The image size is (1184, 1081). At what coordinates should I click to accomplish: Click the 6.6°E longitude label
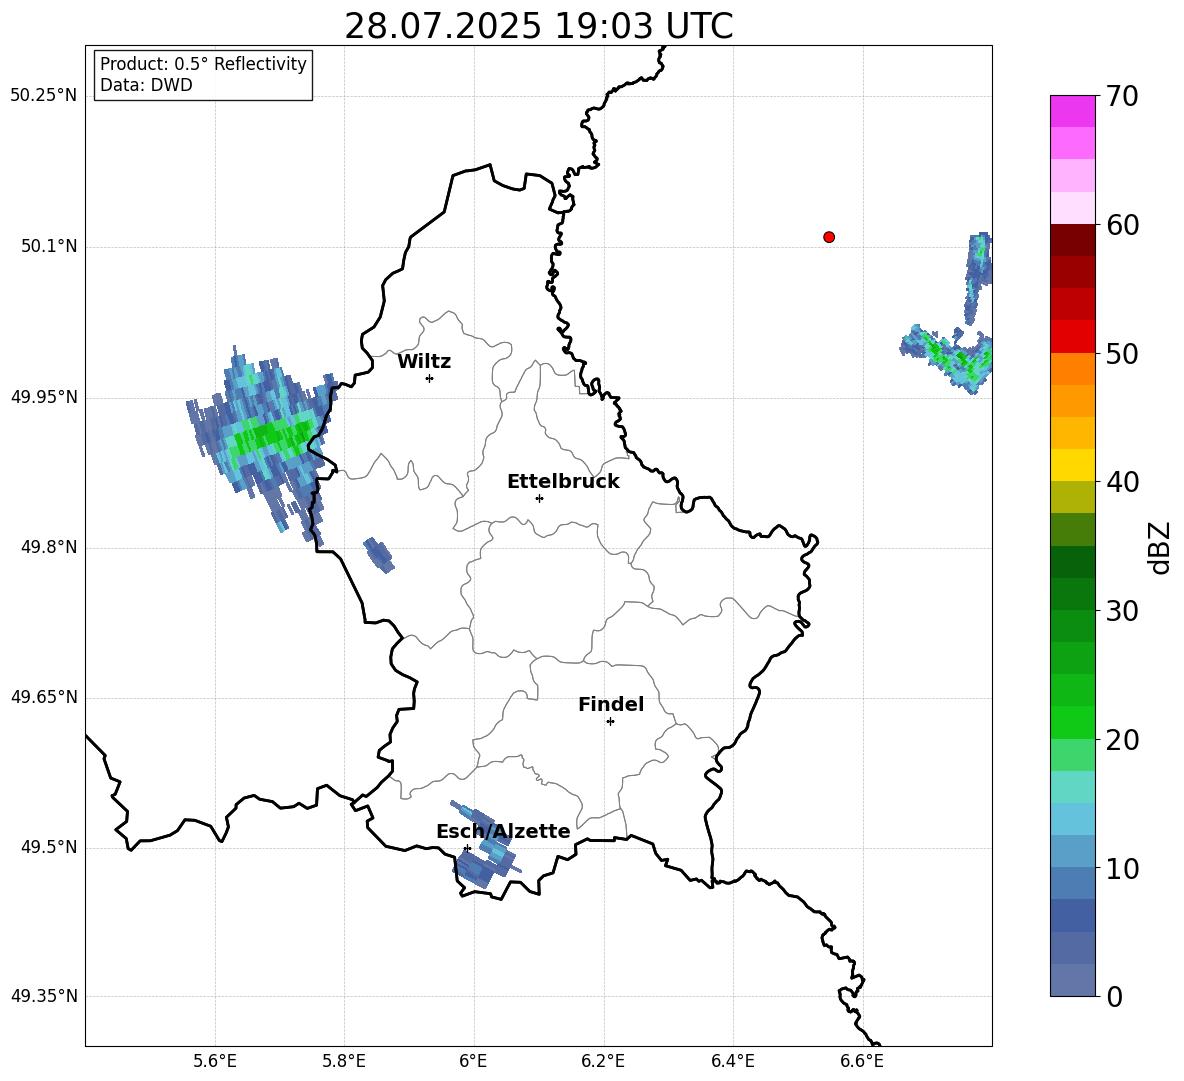pos(862,1061)
